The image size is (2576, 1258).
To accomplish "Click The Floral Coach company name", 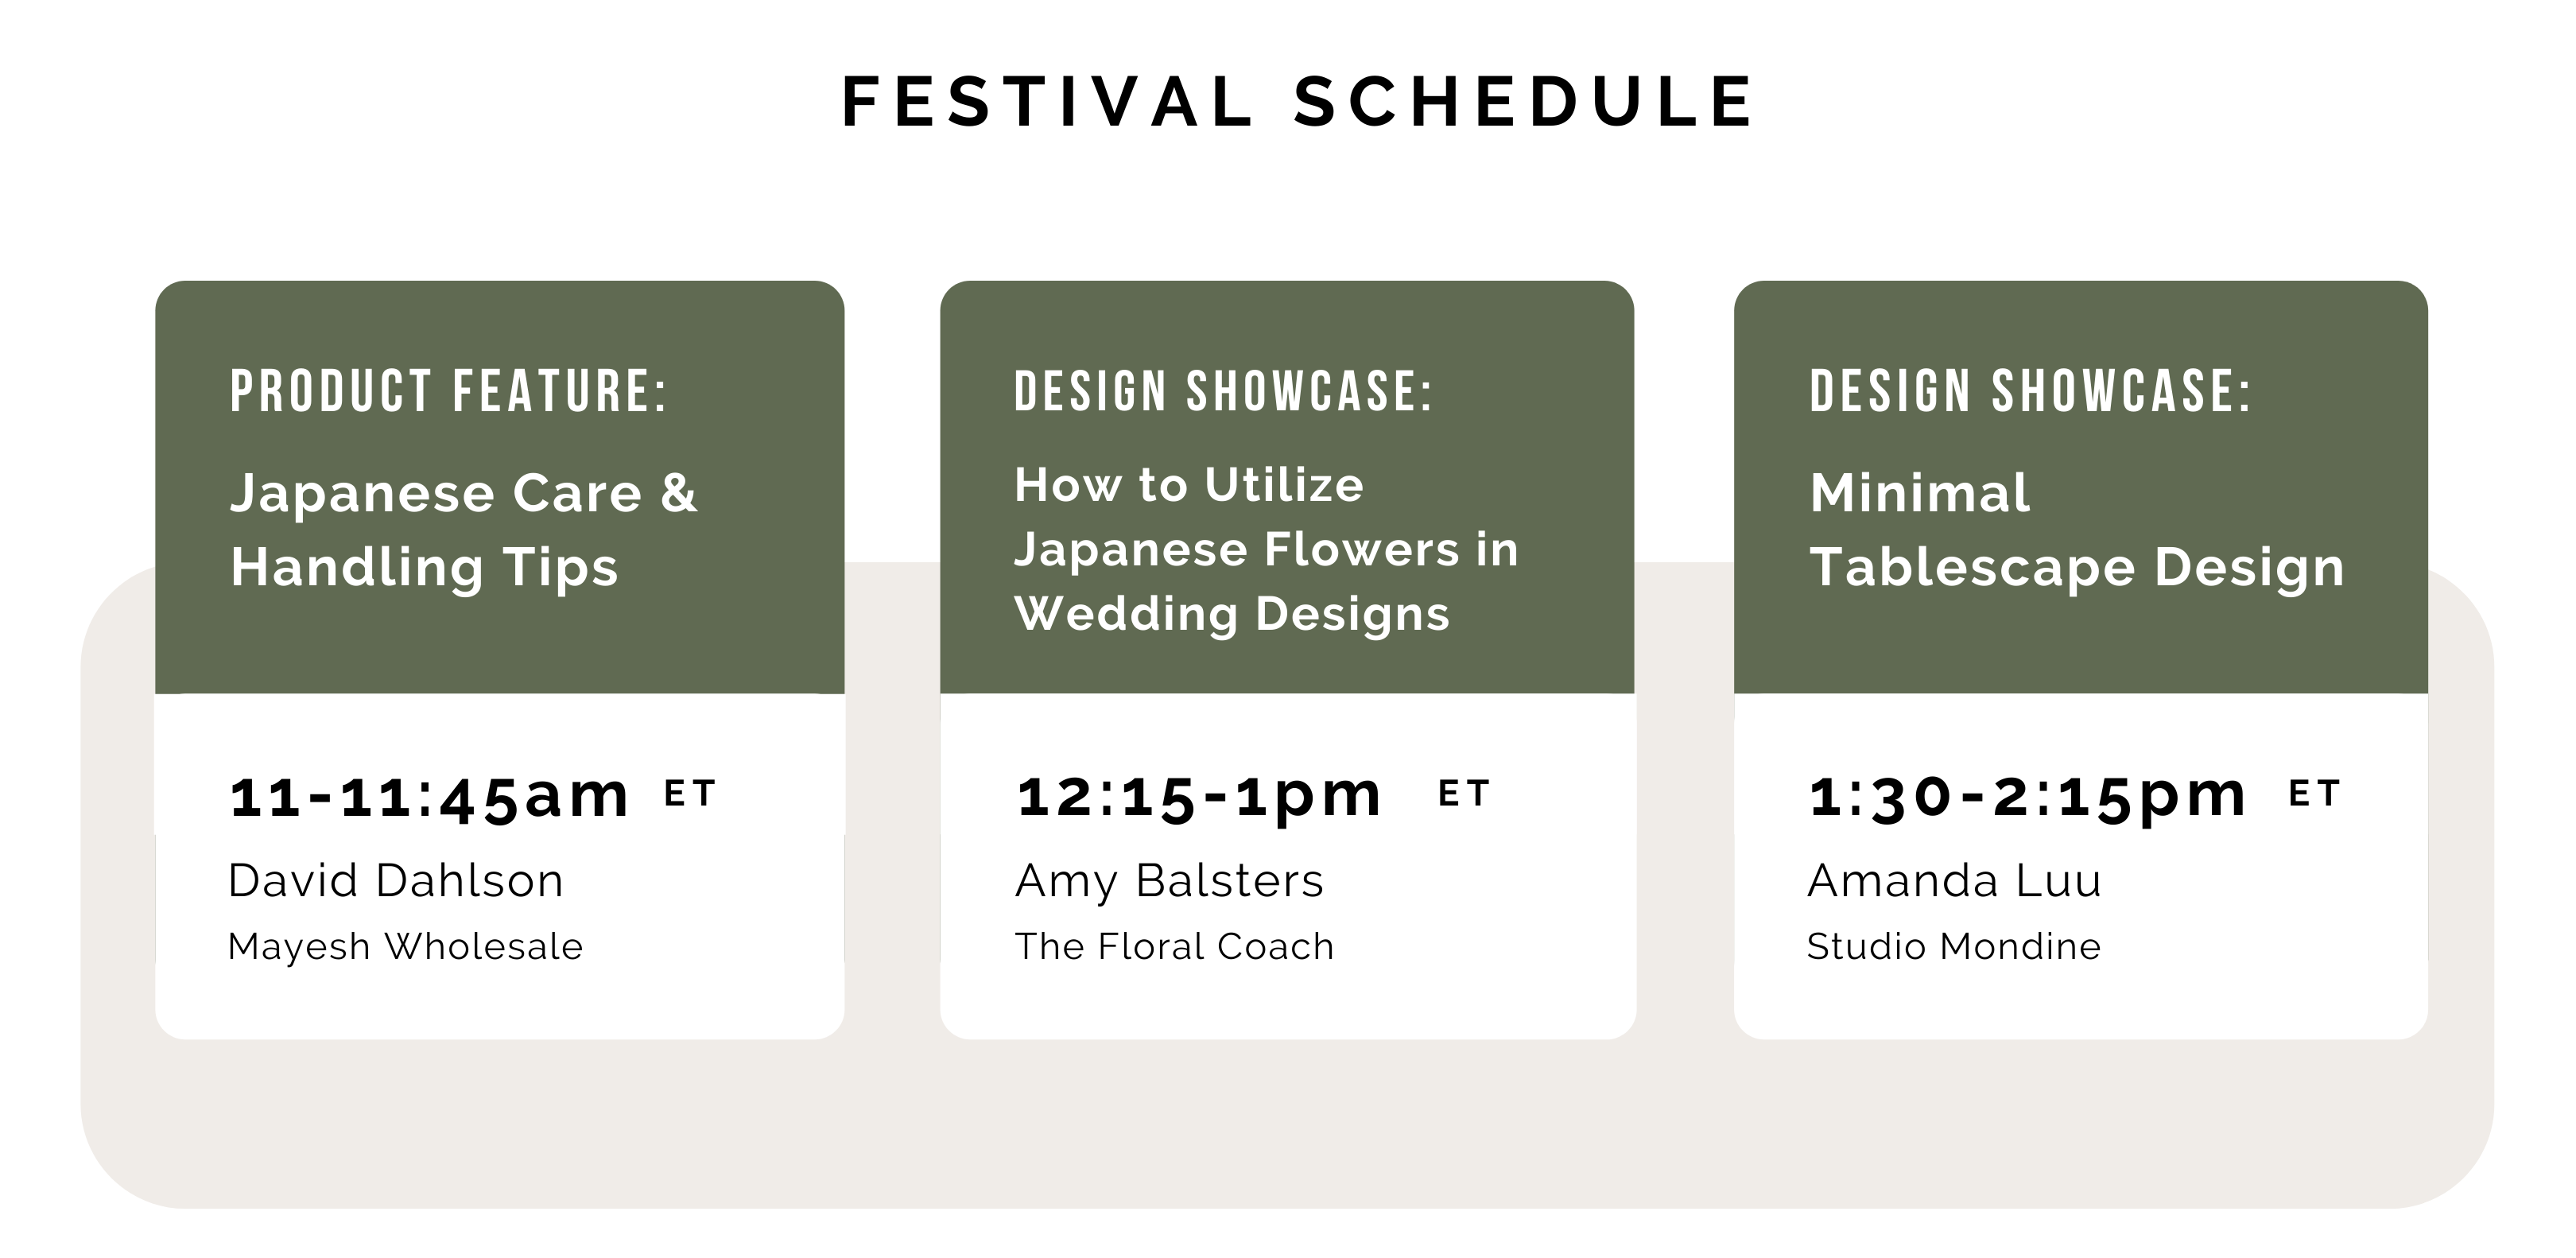I will pos(1174,946).
